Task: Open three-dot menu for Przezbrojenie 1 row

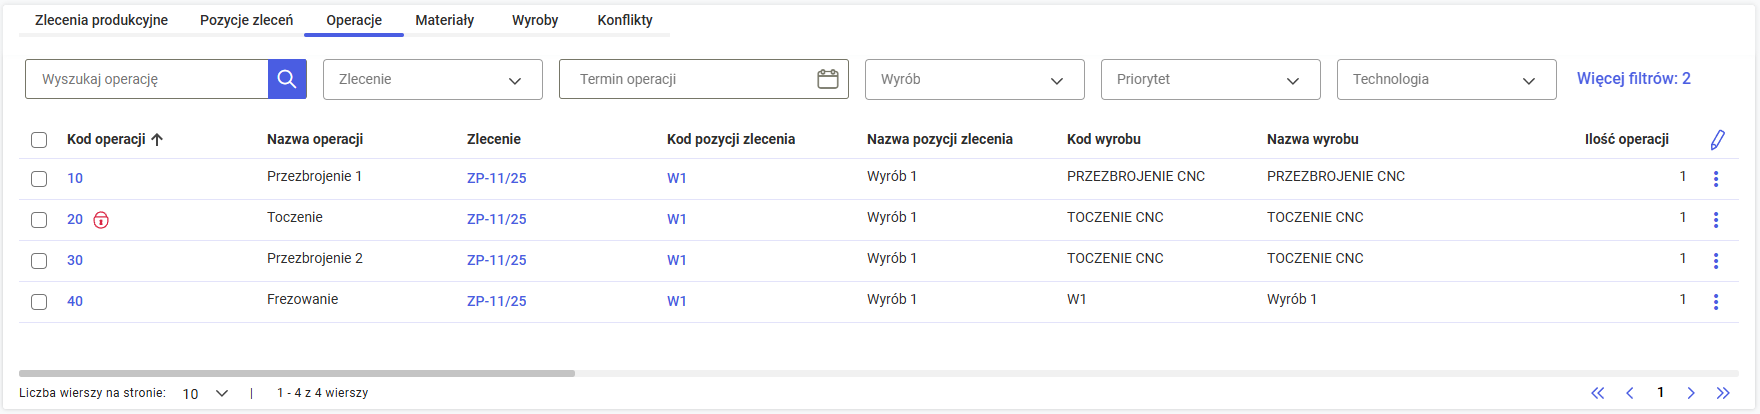Action: point(1715,178)
